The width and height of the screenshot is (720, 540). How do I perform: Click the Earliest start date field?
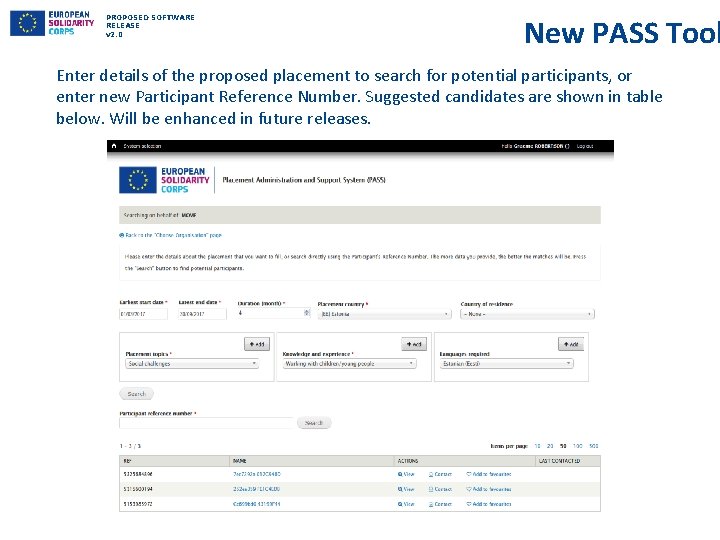[143, 314]
